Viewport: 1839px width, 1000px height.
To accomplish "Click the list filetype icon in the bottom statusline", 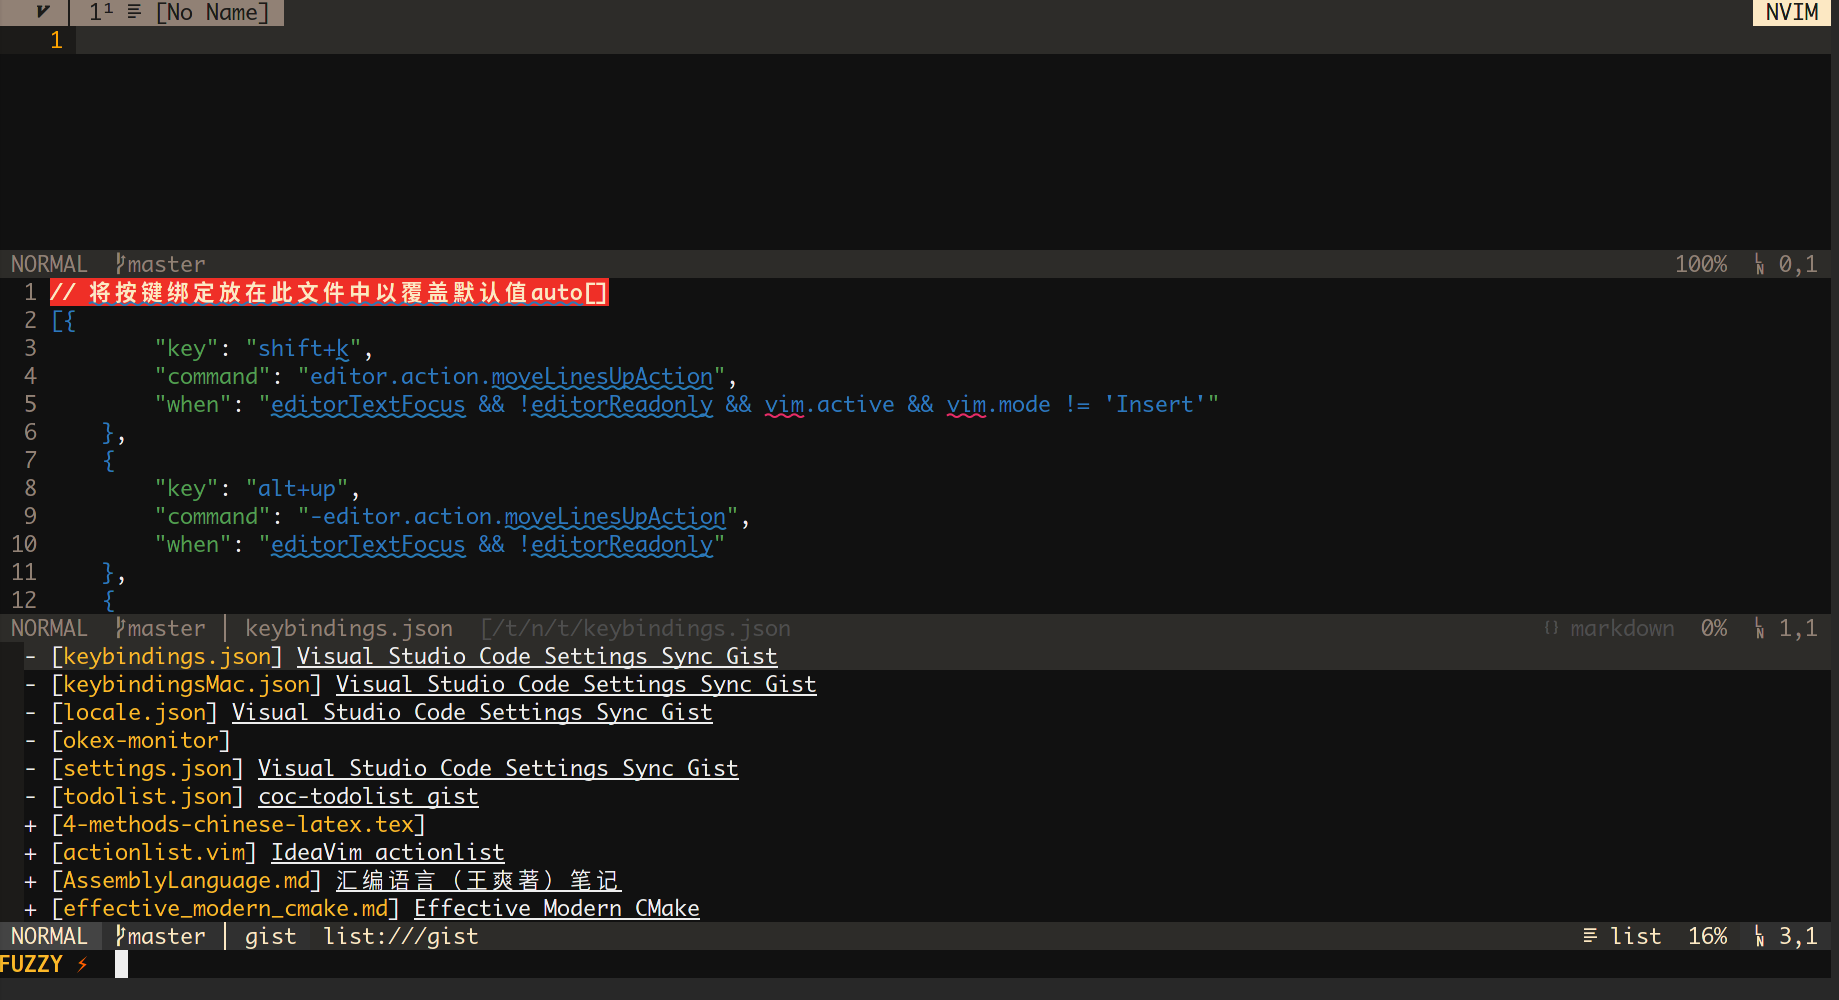I will [x=1590, y=936].
